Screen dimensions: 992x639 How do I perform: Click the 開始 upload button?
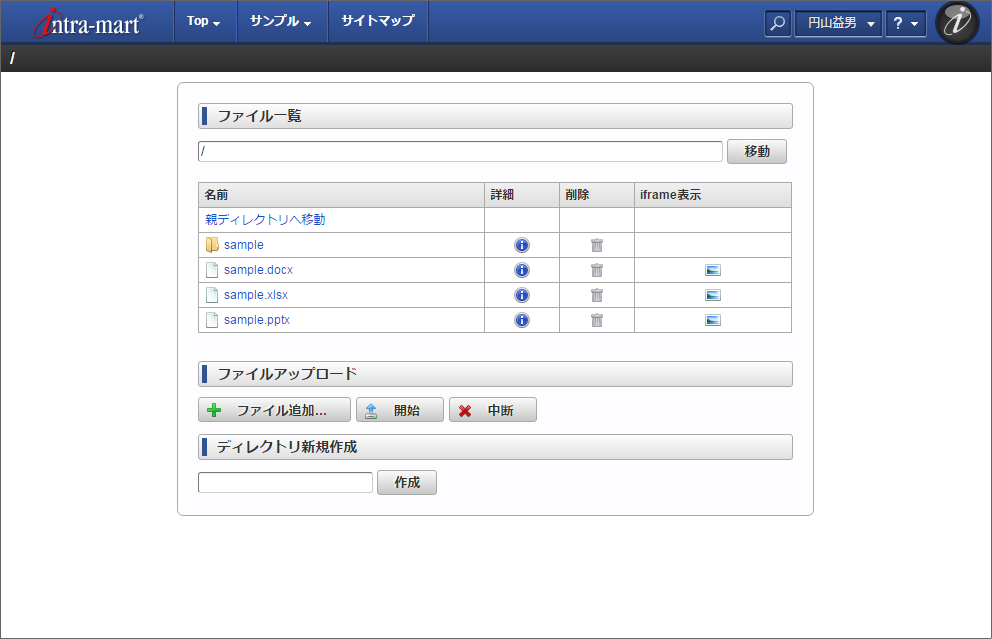pyautogui.click(x=400, y=410)
